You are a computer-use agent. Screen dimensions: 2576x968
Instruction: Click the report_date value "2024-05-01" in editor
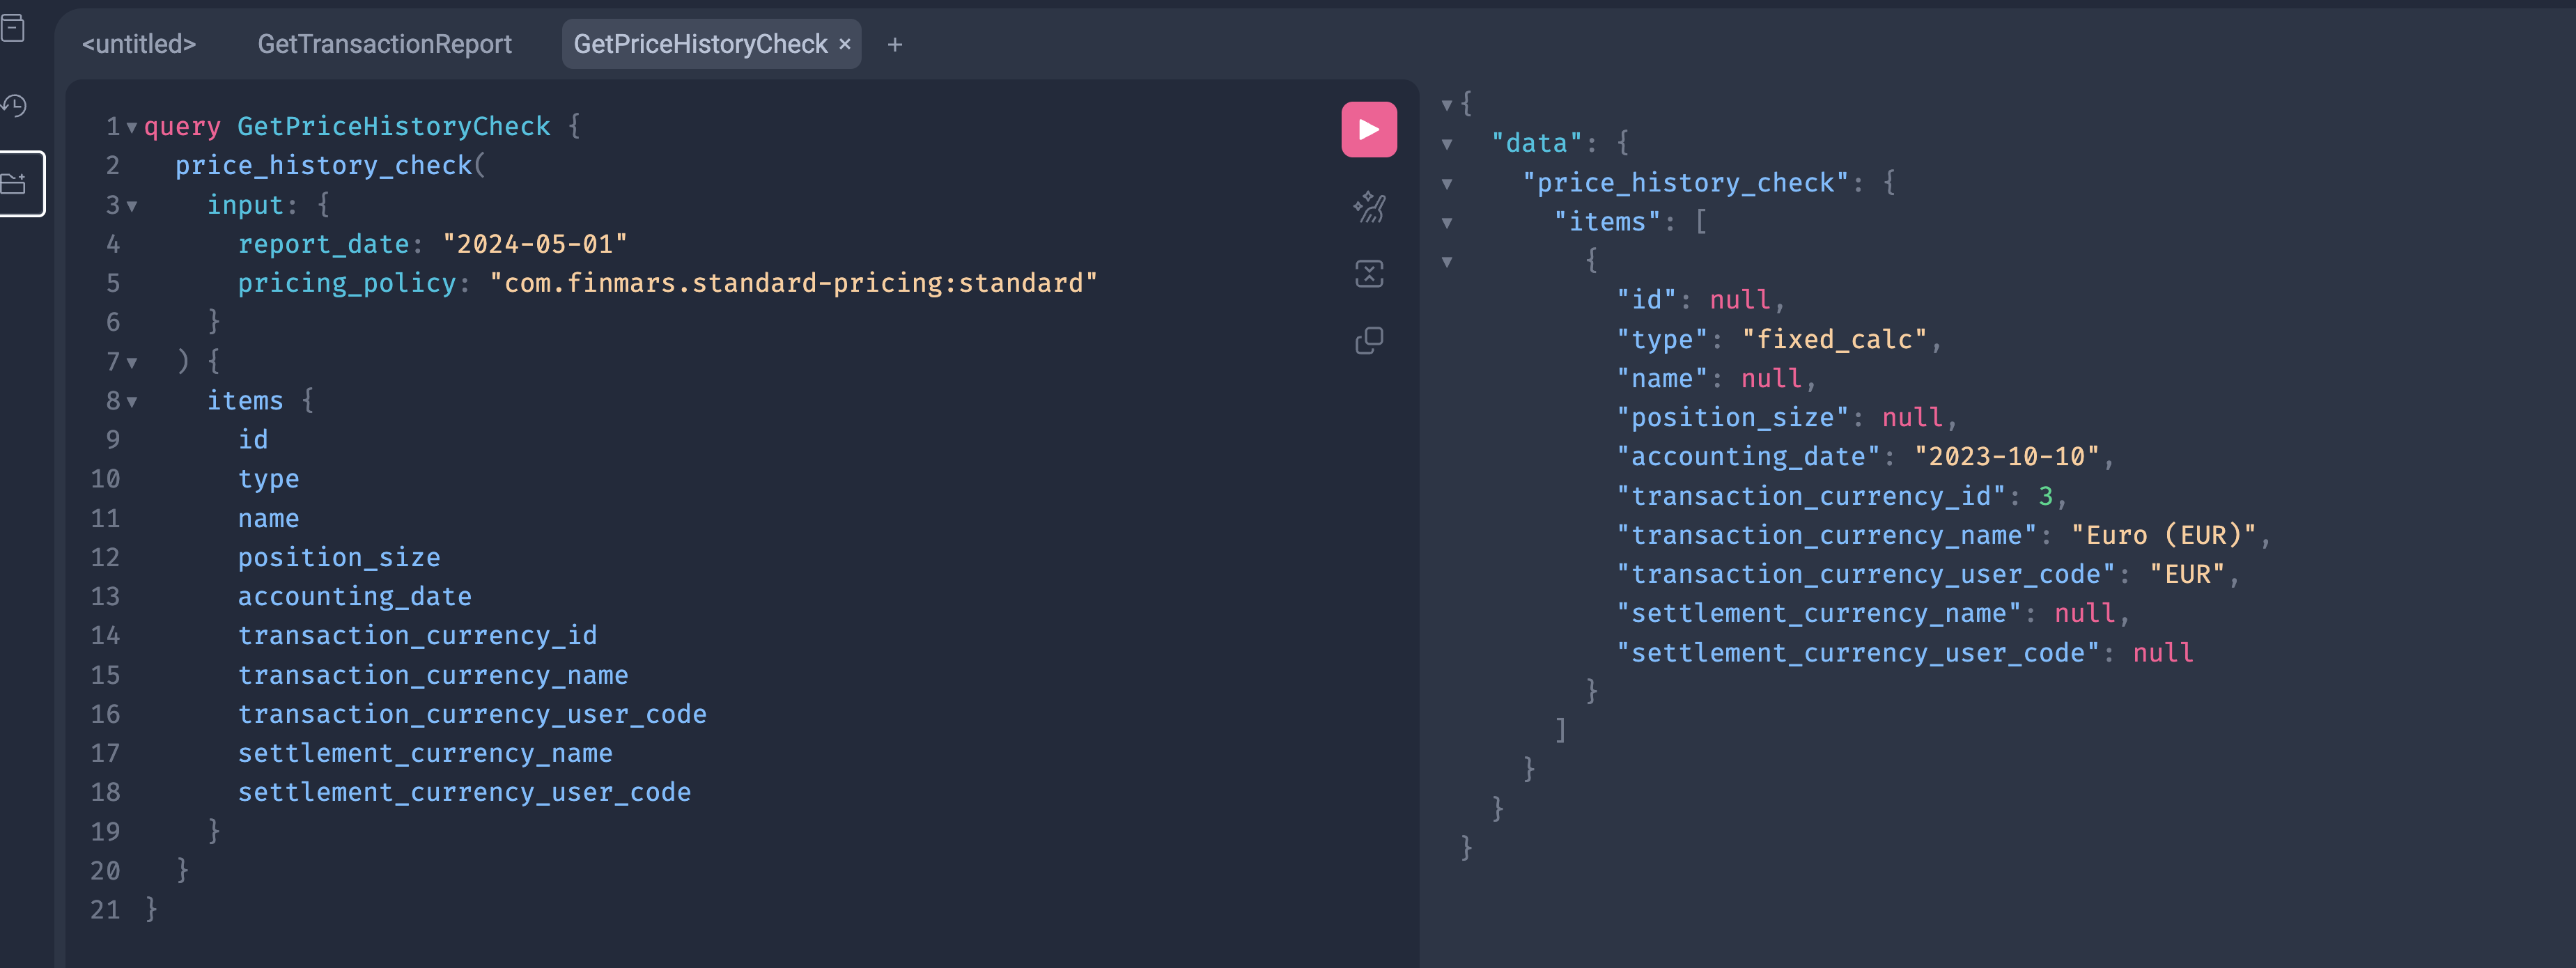coord(534,244)
